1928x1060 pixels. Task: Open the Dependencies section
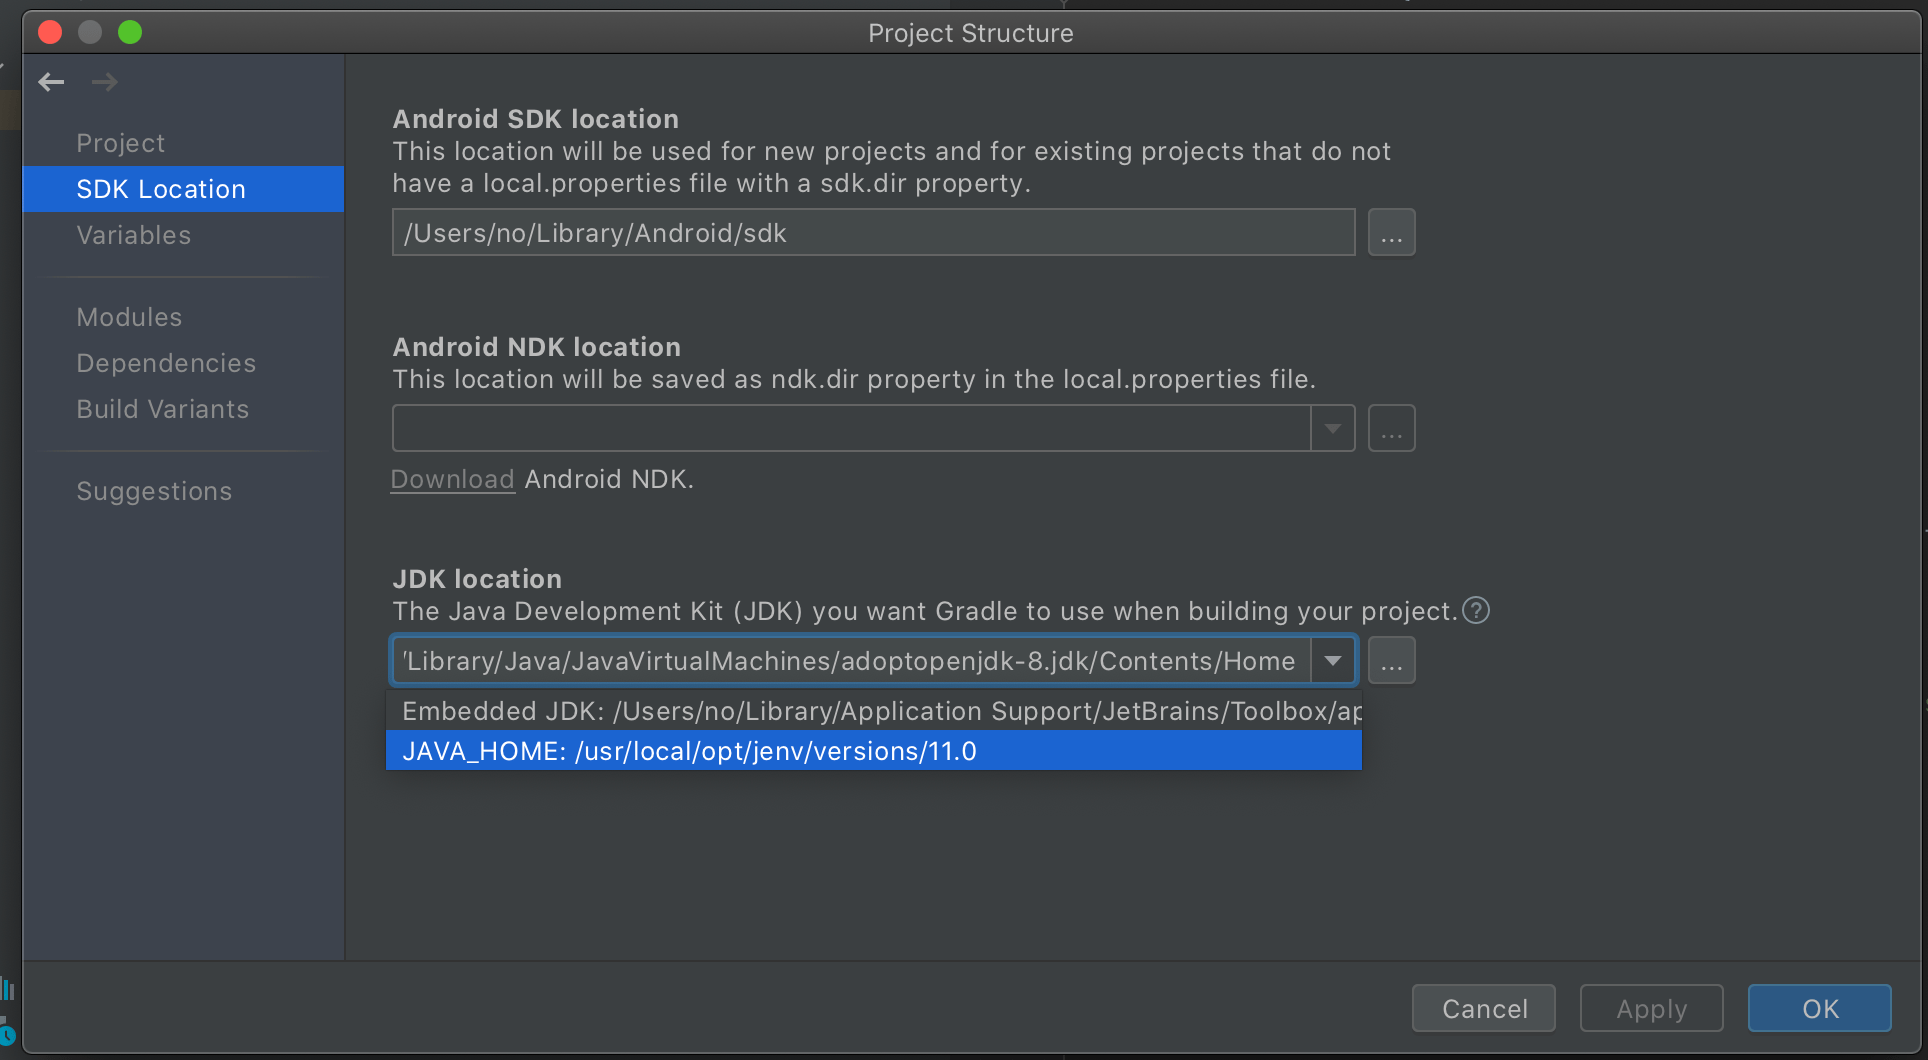(x=166, y=362)
